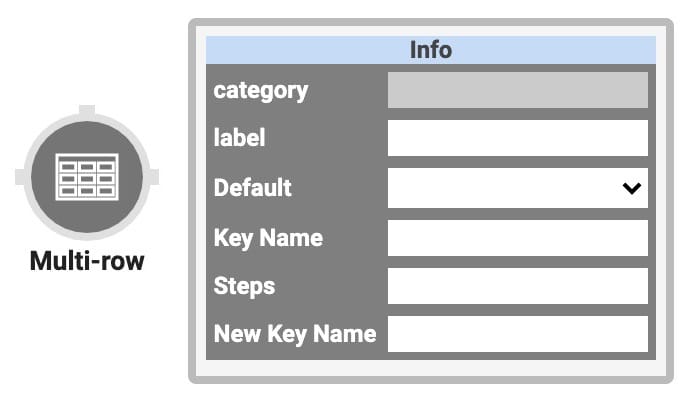The width and height of the screenshot is (698, 402).
Task: Click the greyed-out category field
Action: 518,90
